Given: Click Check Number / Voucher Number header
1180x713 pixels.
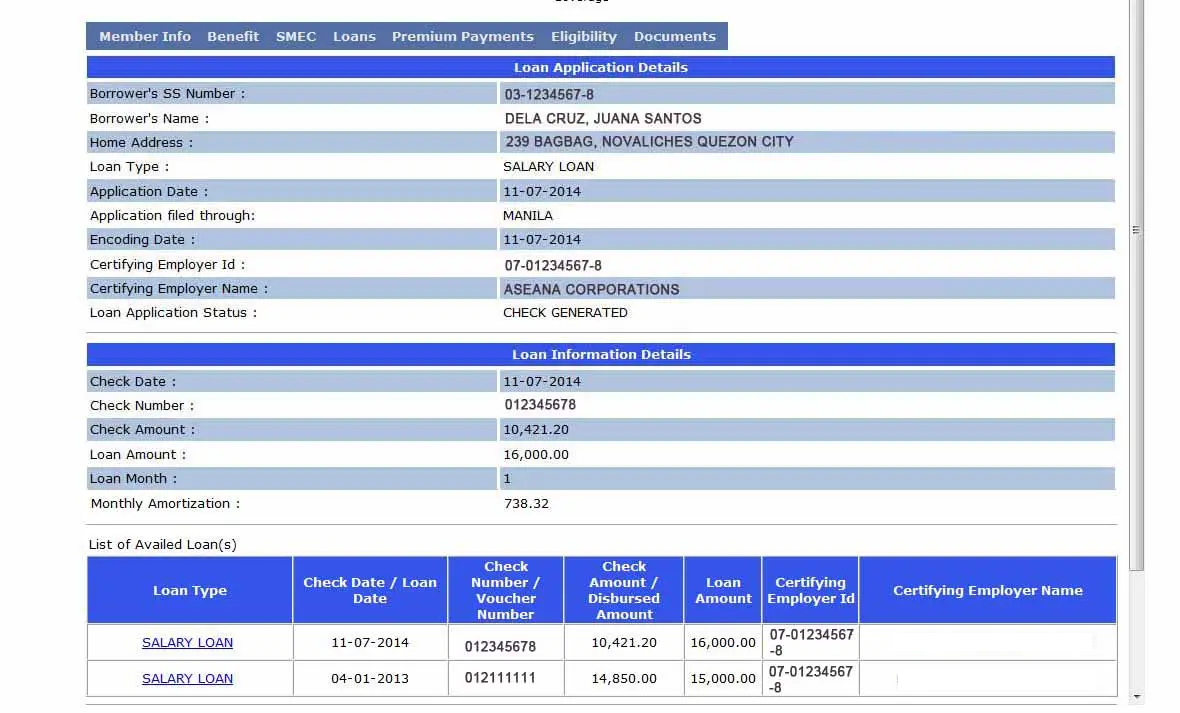Looking at the screenshot, I should coord(506,590).
